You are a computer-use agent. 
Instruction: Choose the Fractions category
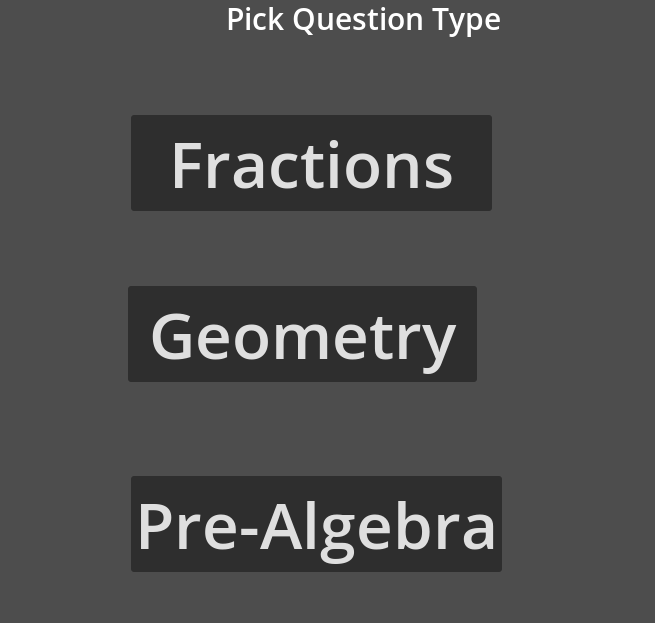tap(311, 163)
